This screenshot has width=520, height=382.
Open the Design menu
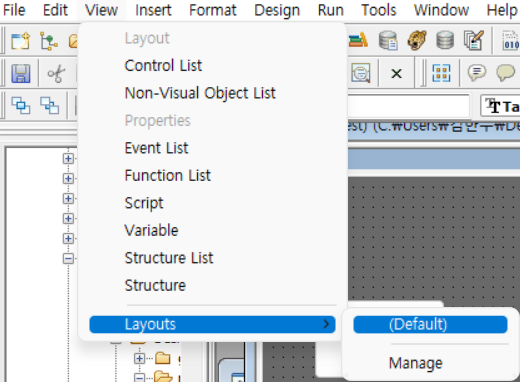(x=277, y=10)
